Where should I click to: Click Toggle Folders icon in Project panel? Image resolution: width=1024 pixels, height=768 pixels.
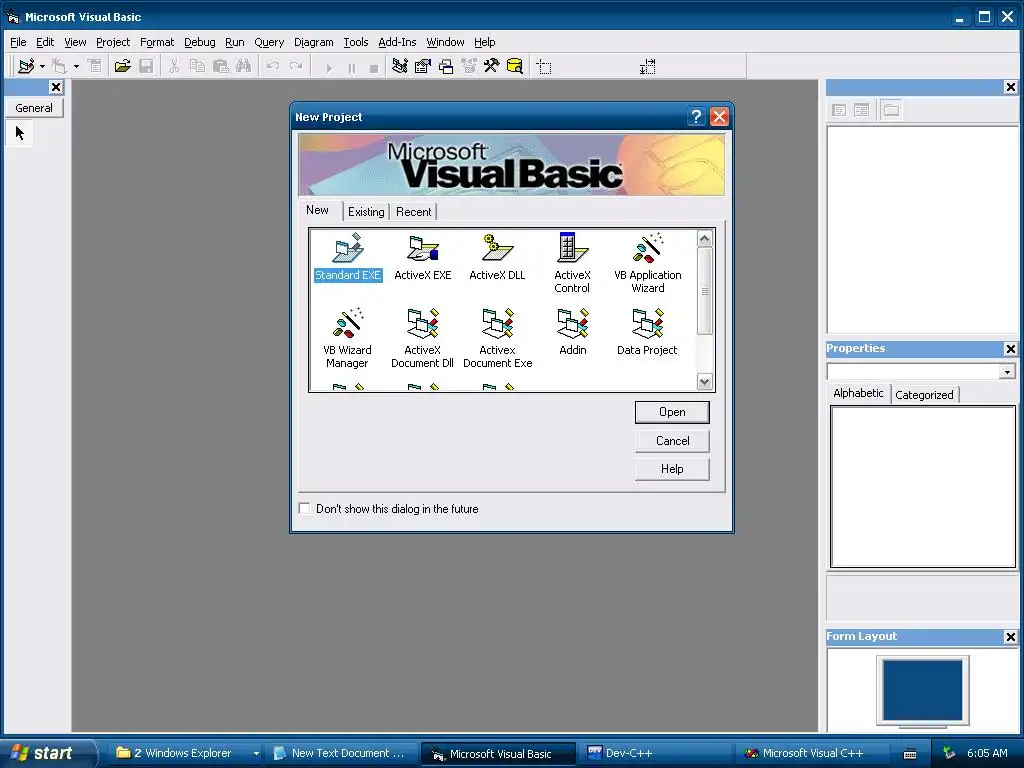(891, 110)
